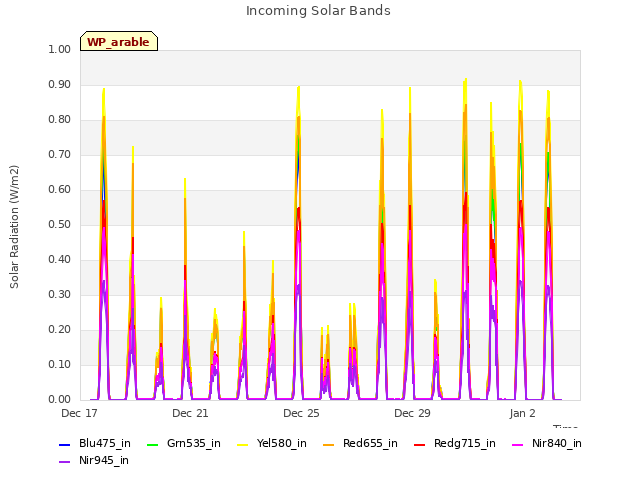Click the blue Blu475_in legend swatch
This screenshot has width=640, height=480.
coord(65,445)
